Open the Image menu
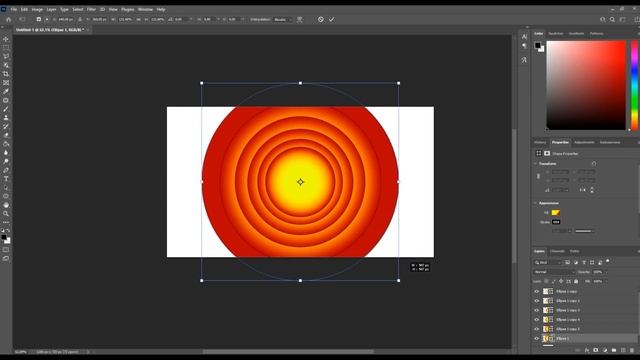Image resolution: width=640 pixels, height=360 pixels. coord(37,9)
